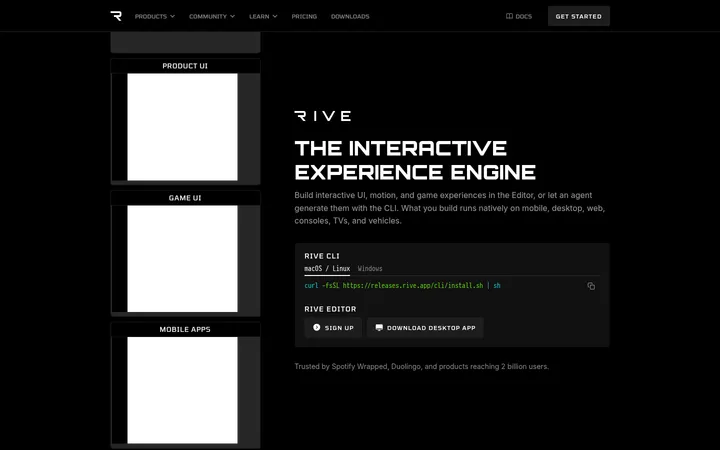Open the Learn dropdown

pyautogui.click(x=263, y=17)
